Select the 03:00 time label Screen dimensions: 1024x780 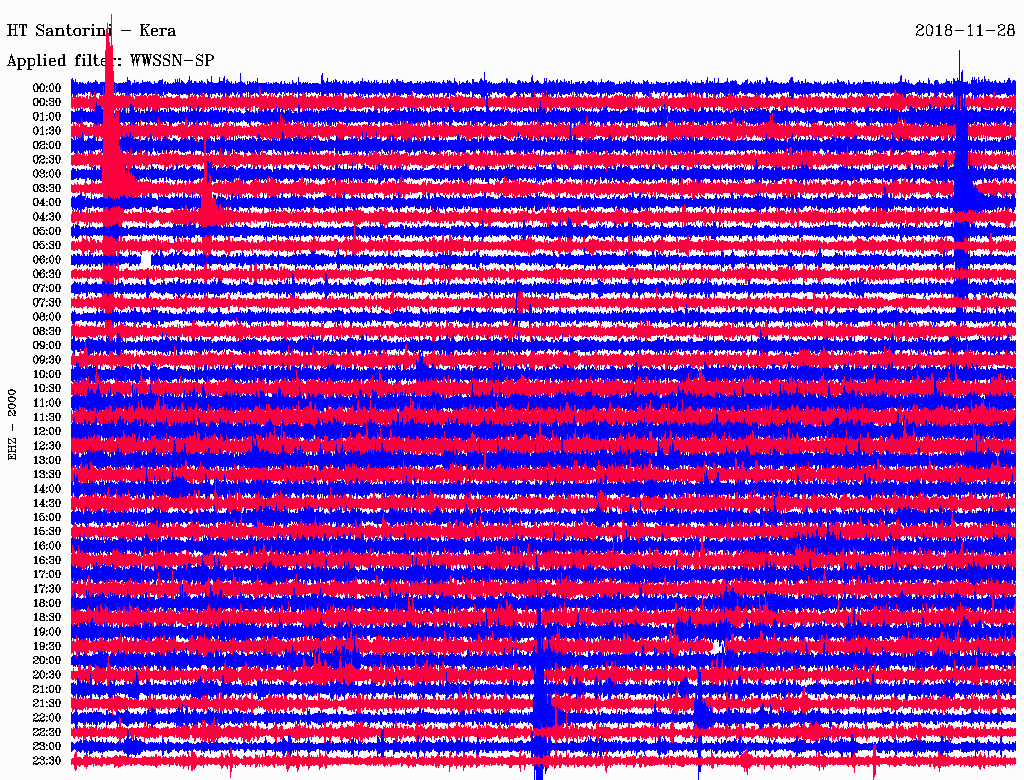47,174
